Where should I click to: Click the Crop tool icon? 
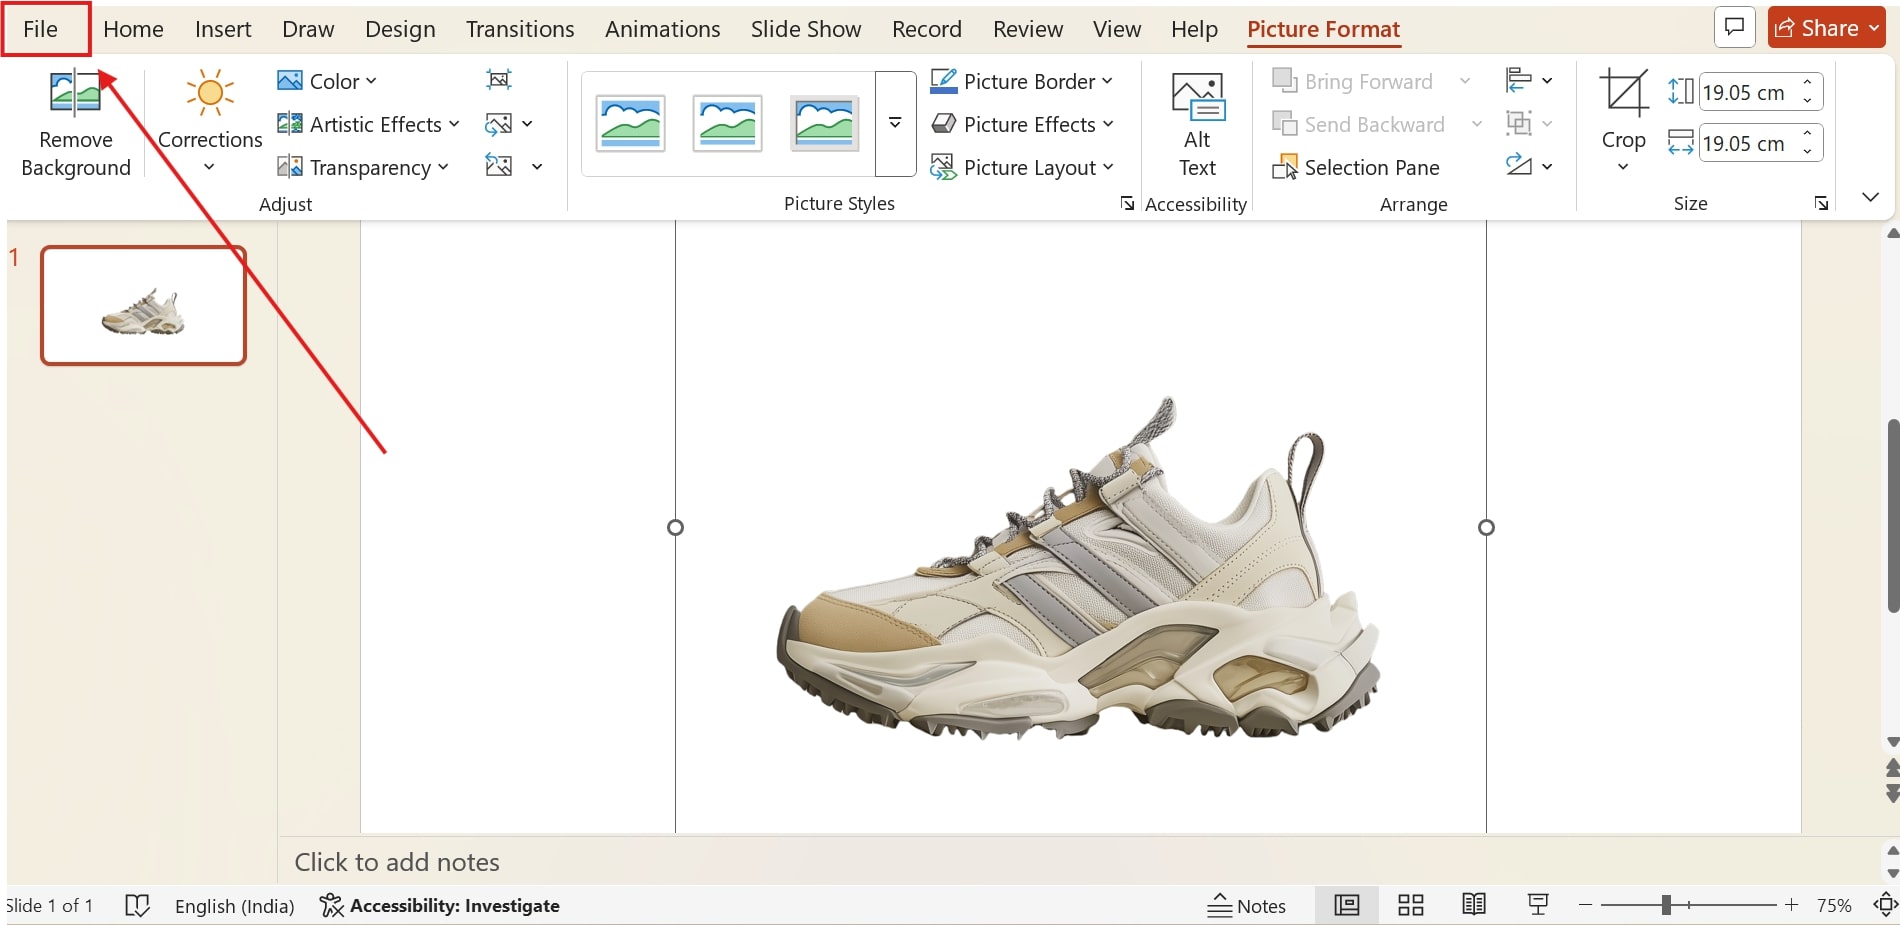click(1623, 93)
